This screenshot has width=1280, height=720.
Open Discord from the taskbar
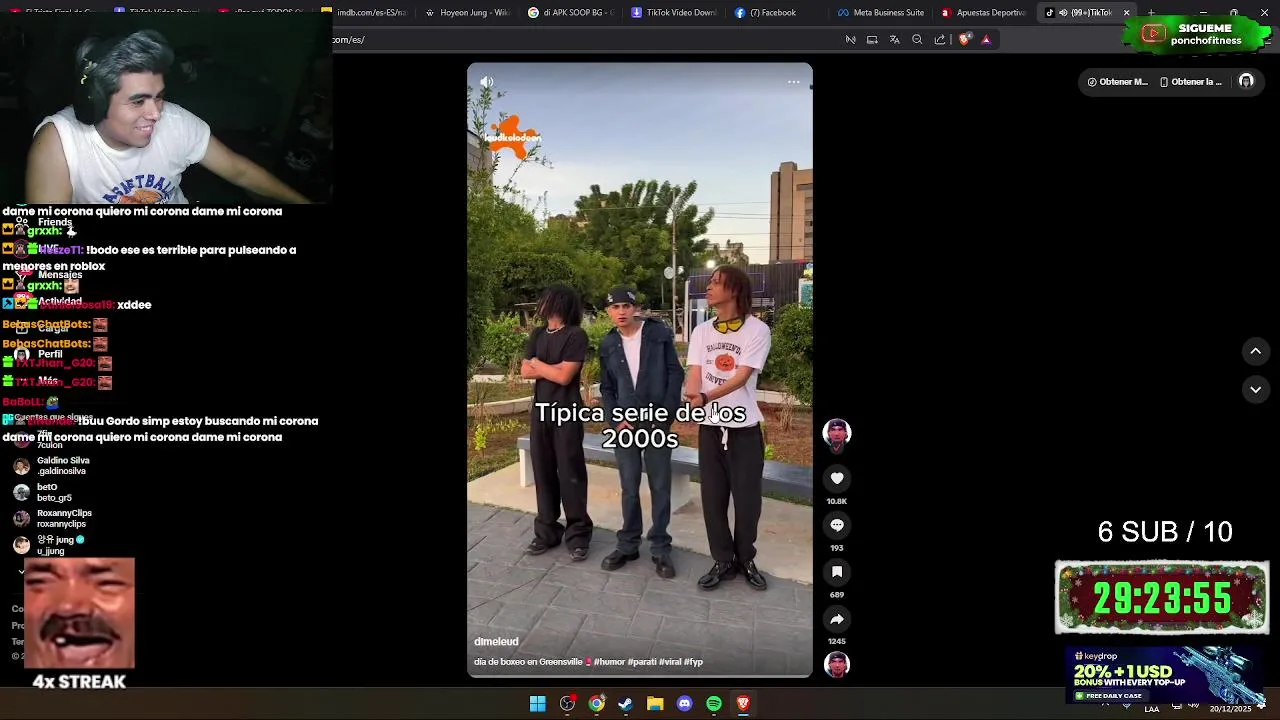pos(684,704)
